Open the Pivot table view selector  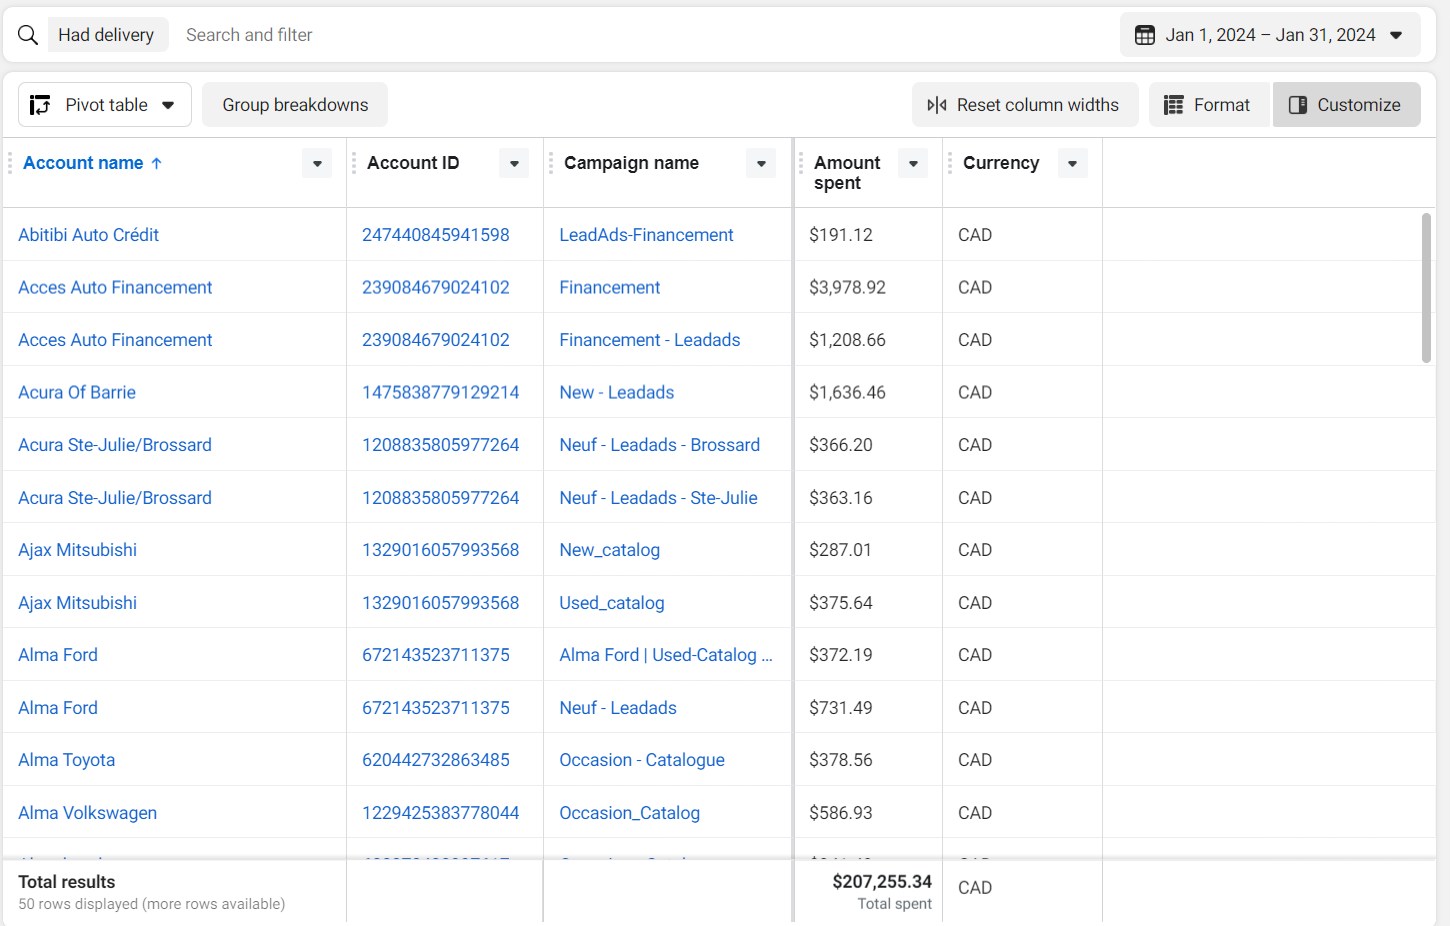[x=105, y=105]
